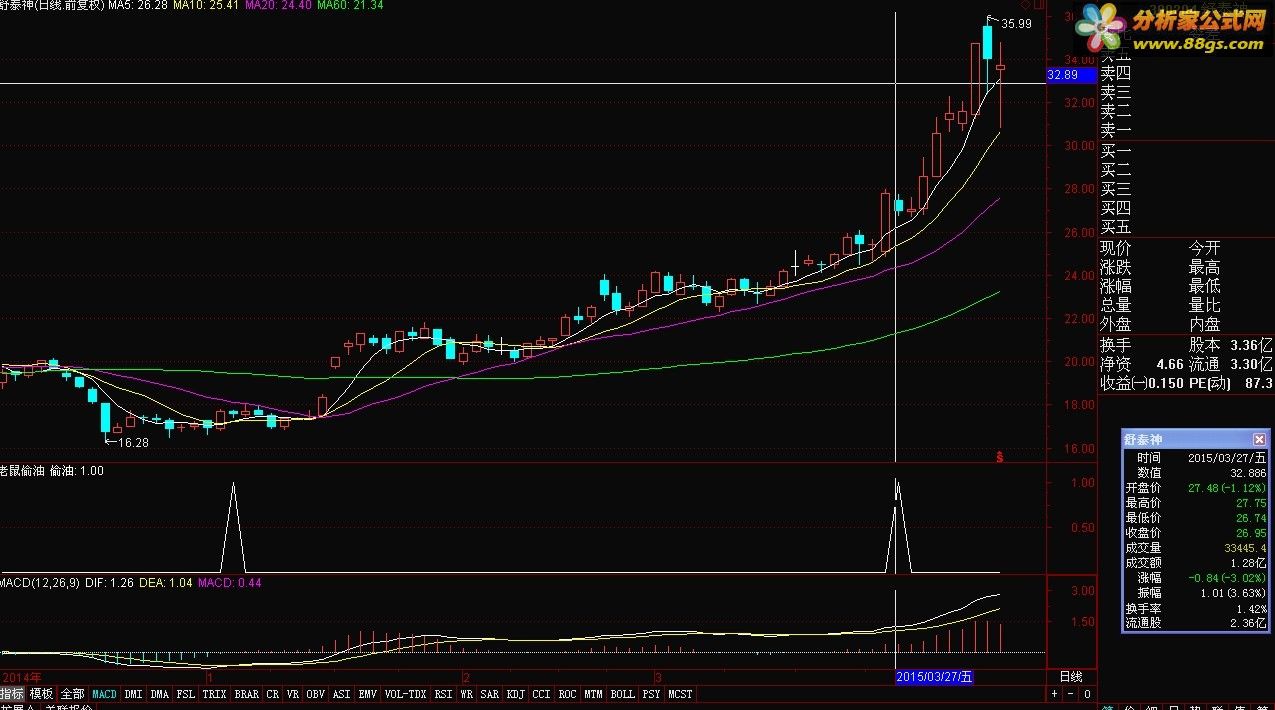Image resolution: width=1275 pixels, height=710 pixels.
Task: Click the 16.28 low price label
Action: pos(133,442)
